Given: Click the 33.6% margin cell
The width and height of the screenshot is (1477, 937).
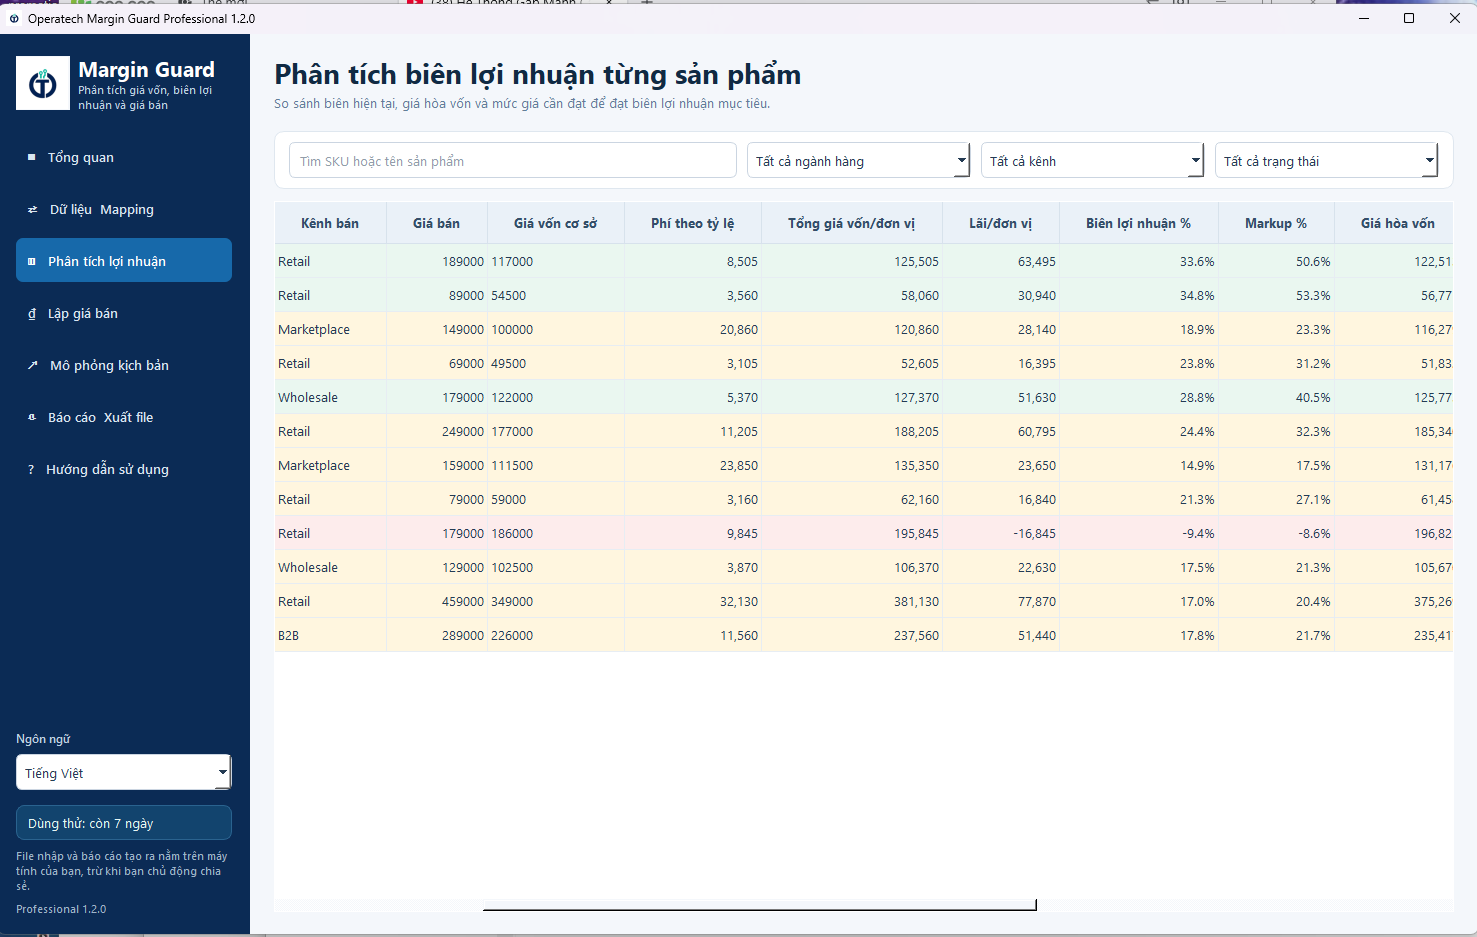Looking at the screenshot, I should tap(1139, 261).
